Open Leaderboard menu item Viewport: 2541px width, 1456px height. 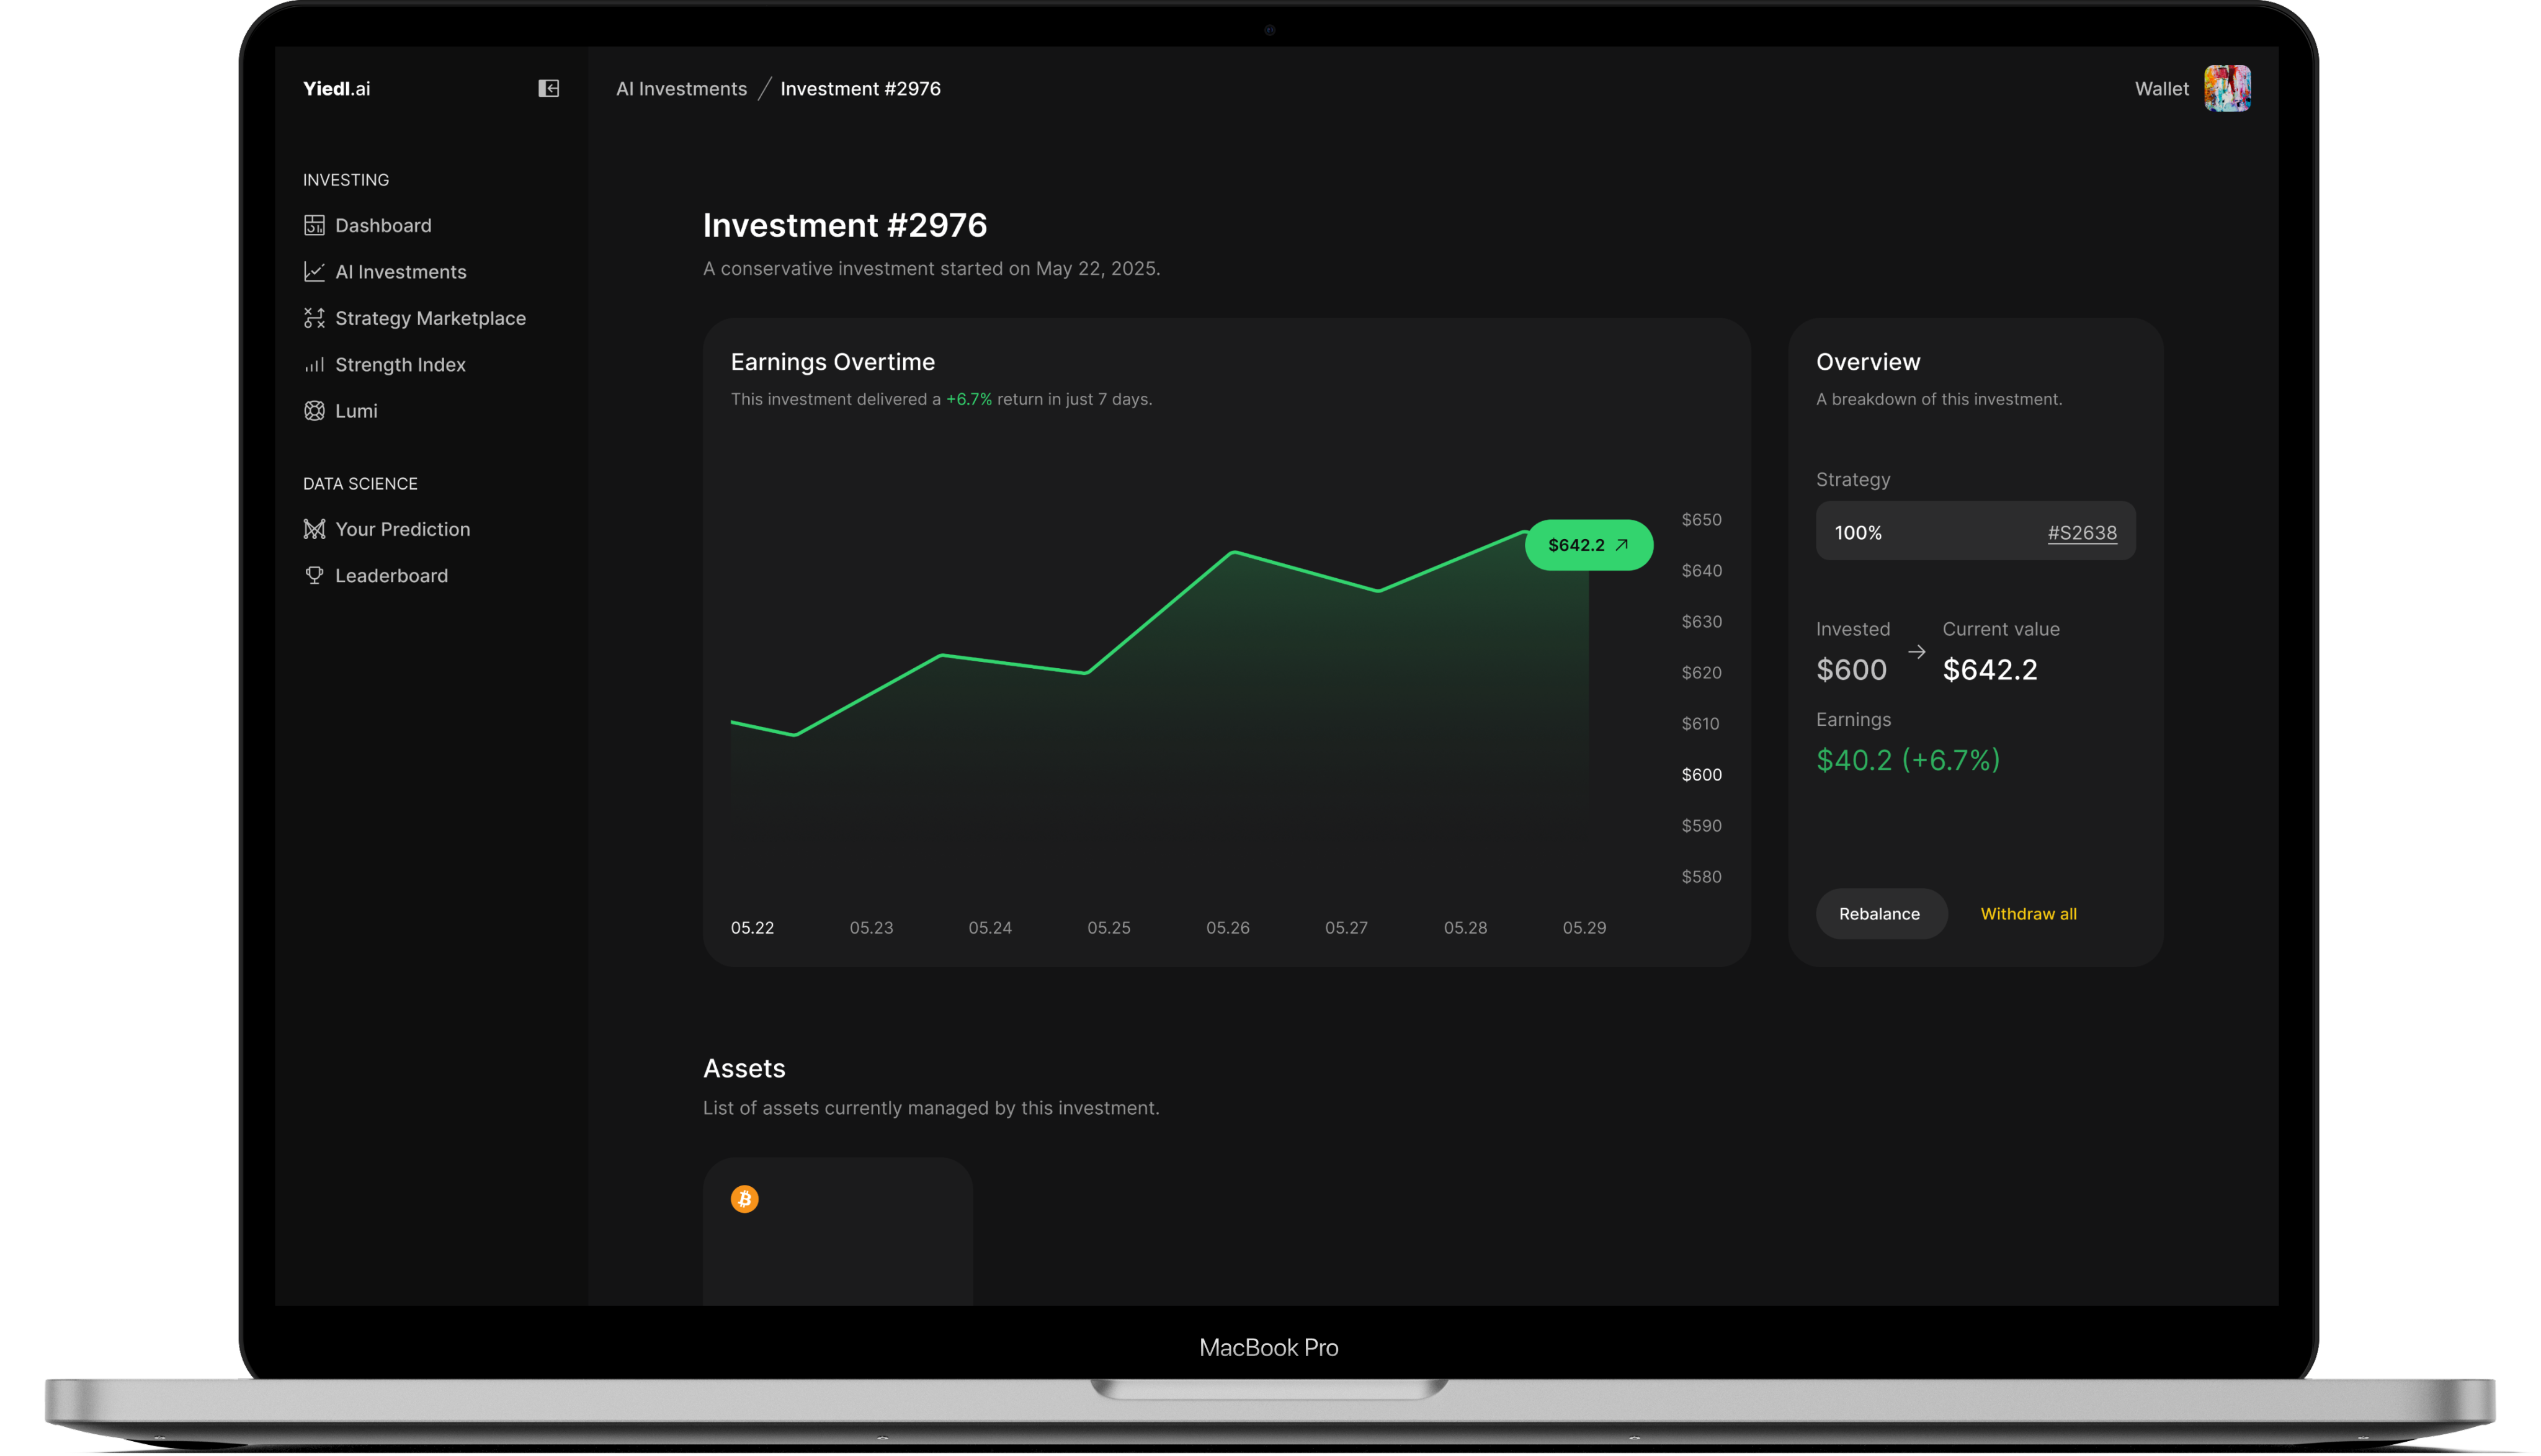391,576
